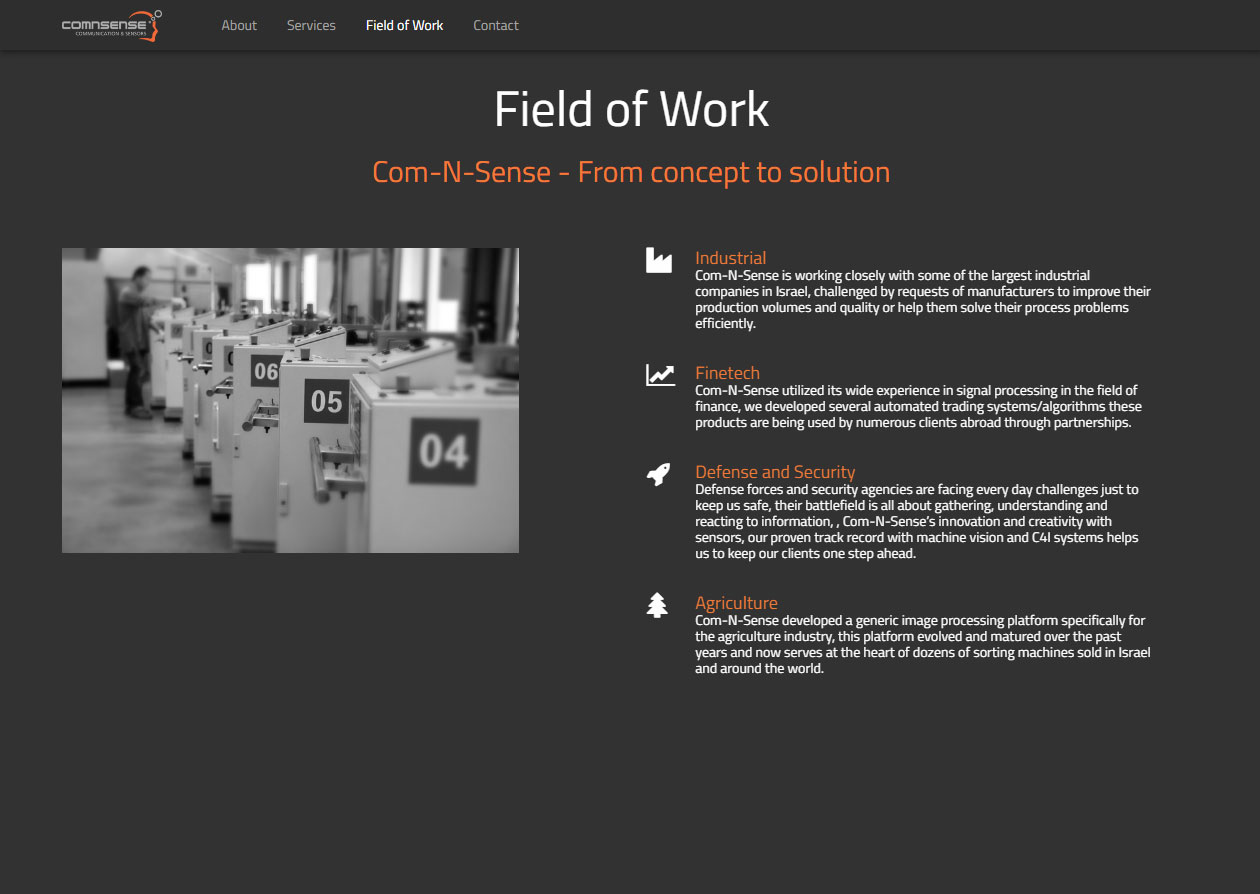Click the paragraph about largest industrial companies
Image resolution: width=1260 pixels, height=894 pixels.
coord(923,299)
